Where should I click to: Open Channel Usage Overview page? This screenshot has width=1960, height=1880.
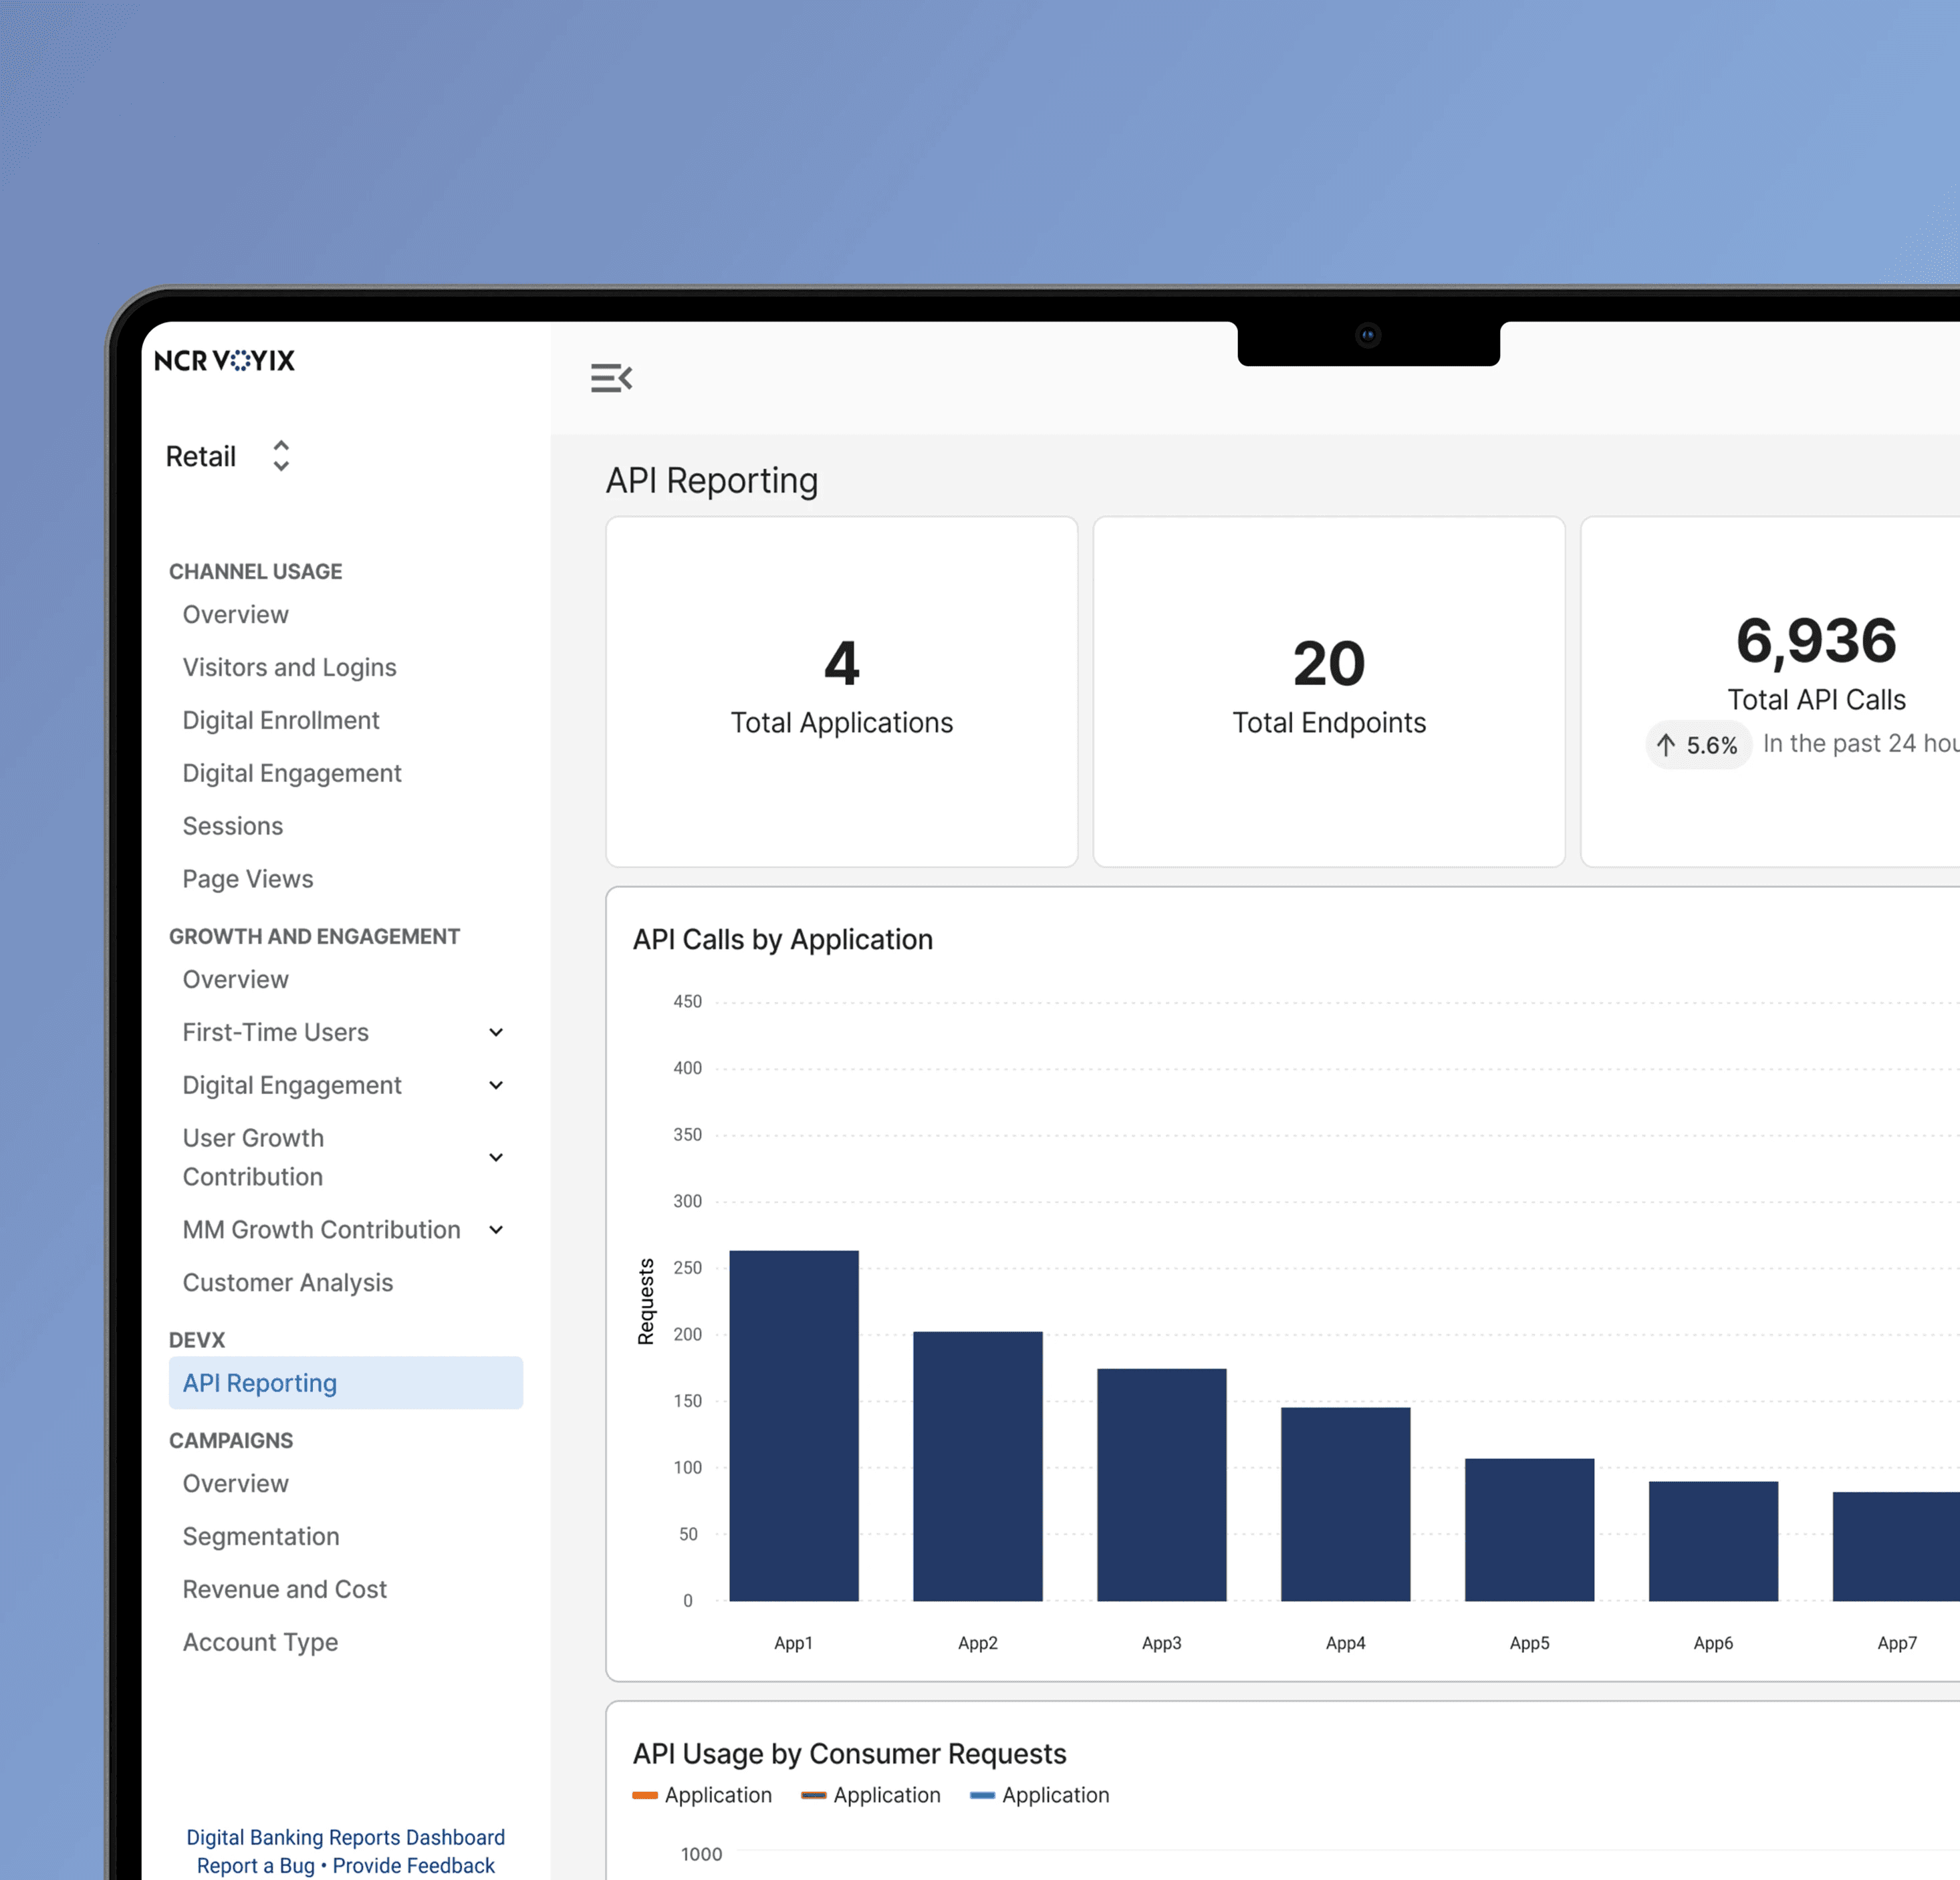(235, 614)
